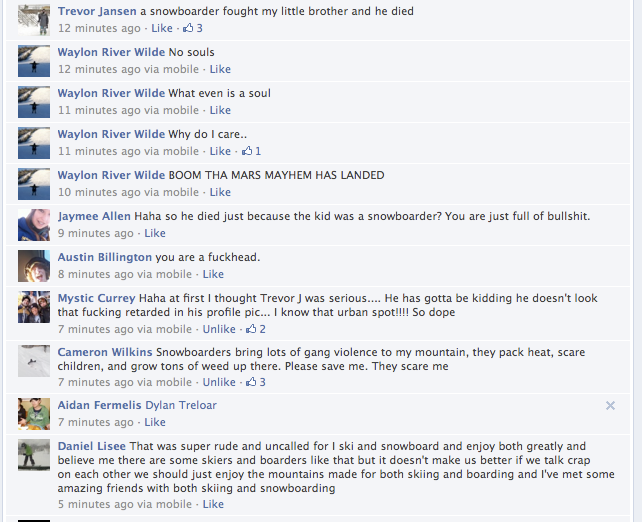Unlike Cameron Wilkins' comment
This screenshot has width=642, height=522.
pos(219,382)
